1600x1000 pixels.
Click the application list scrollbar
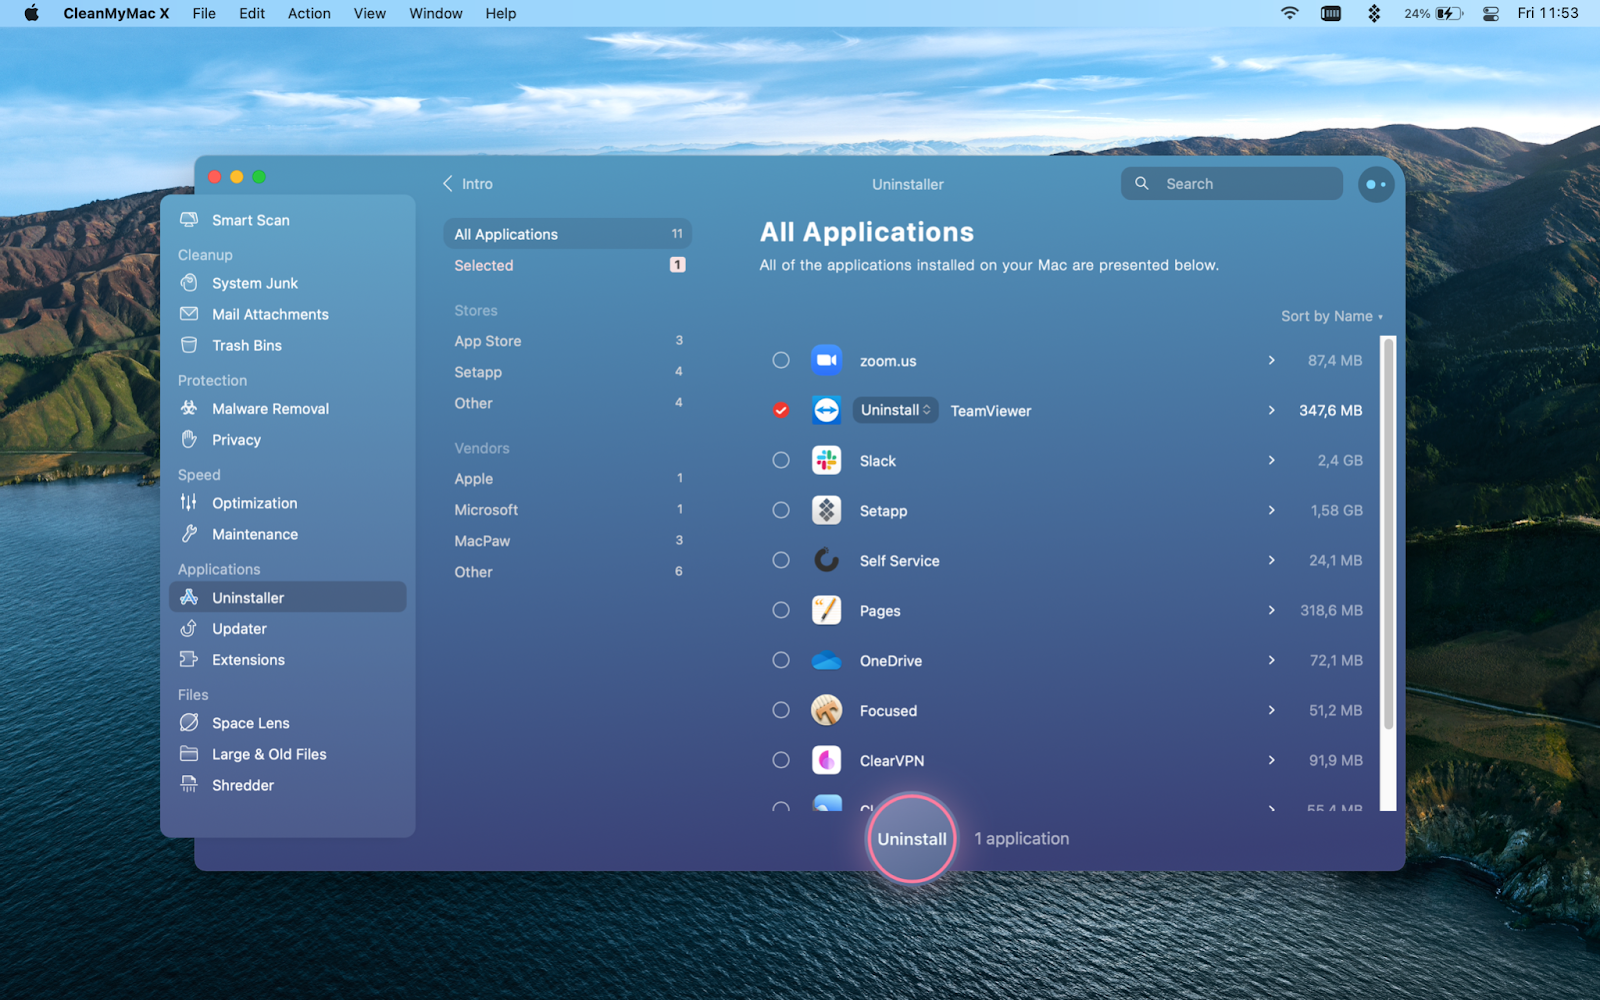(x=1388, y=535)
